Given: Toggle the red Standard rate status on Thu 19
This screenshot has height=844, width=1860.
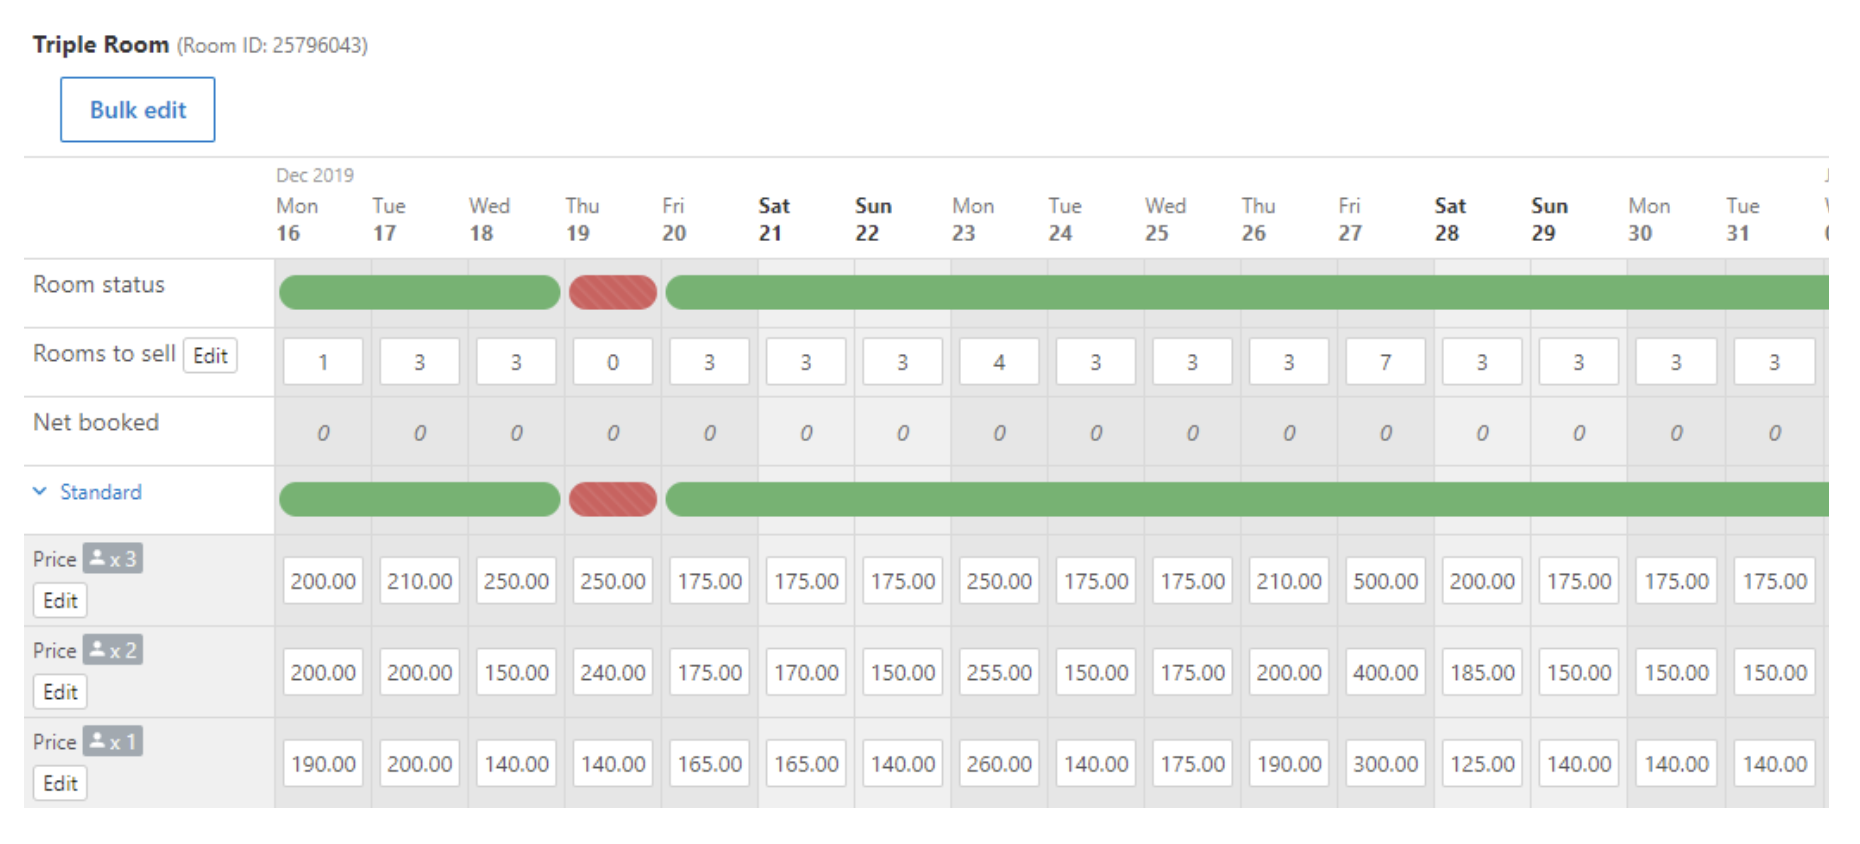Looking at the screenshot, I should point(613,499).
